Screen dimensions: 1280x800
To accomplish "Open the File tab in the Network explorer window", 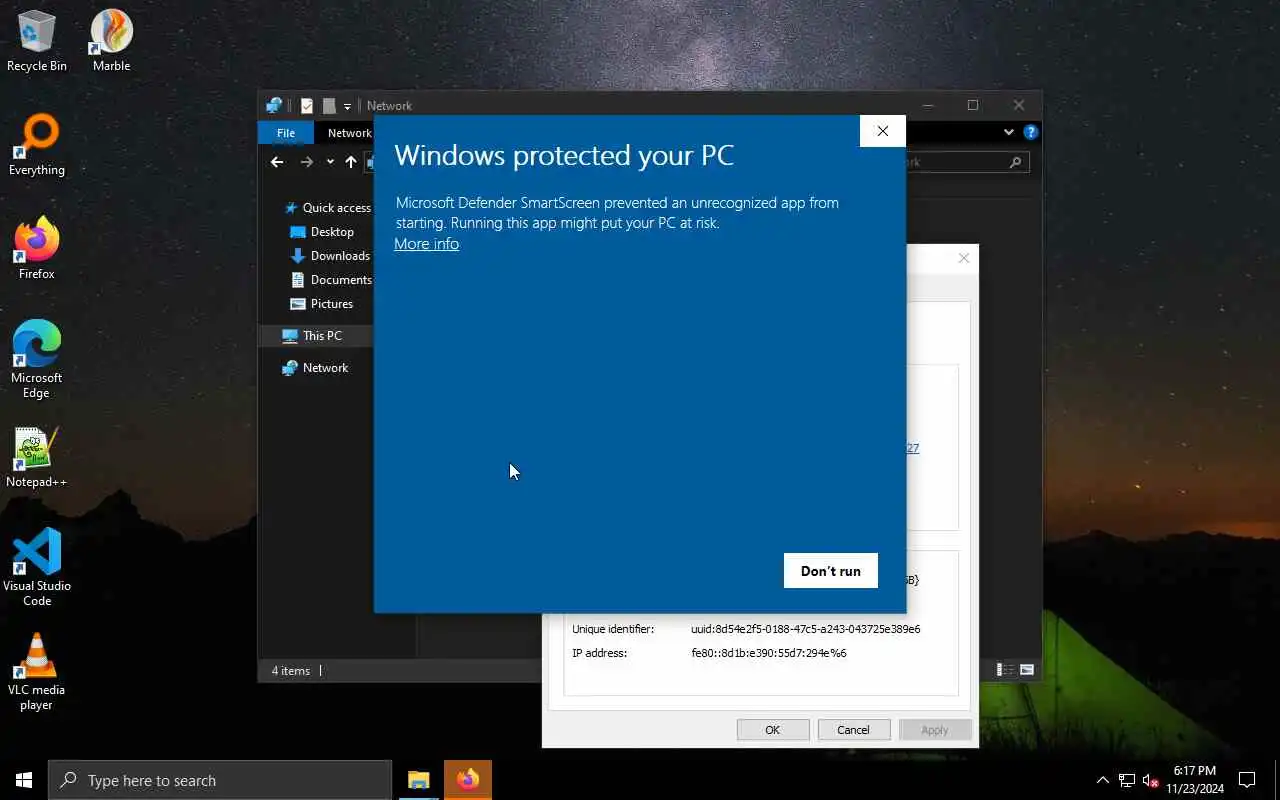I will point(286,133).
